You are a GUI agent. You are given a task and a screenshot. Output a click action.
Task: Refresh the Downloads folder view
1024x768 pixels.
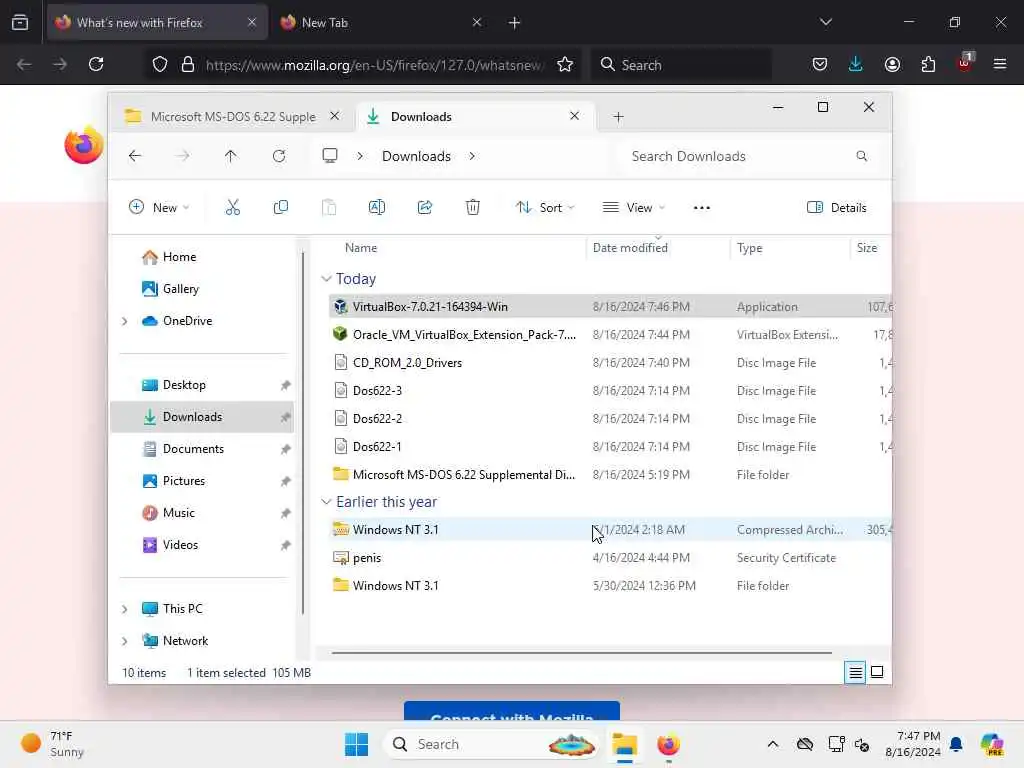[x=279, y=156]
